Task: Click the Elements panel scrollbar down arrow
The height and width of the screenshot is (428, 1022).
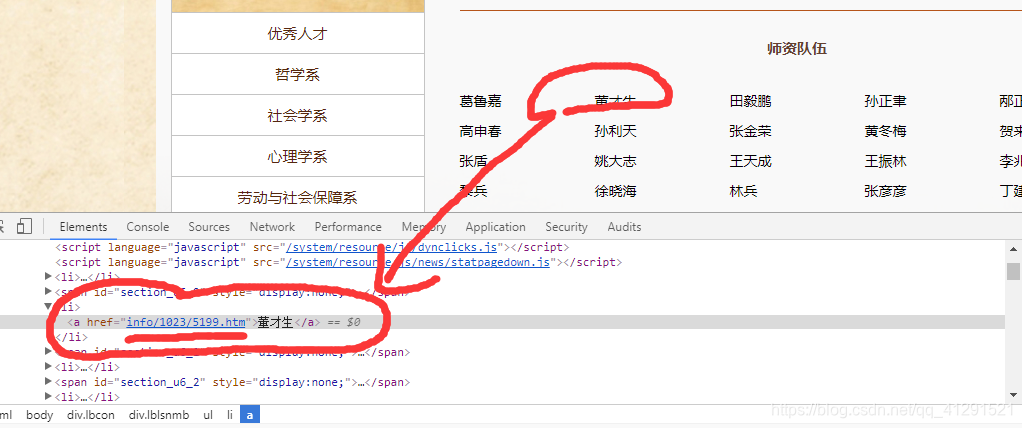Action: (1013, 395)
